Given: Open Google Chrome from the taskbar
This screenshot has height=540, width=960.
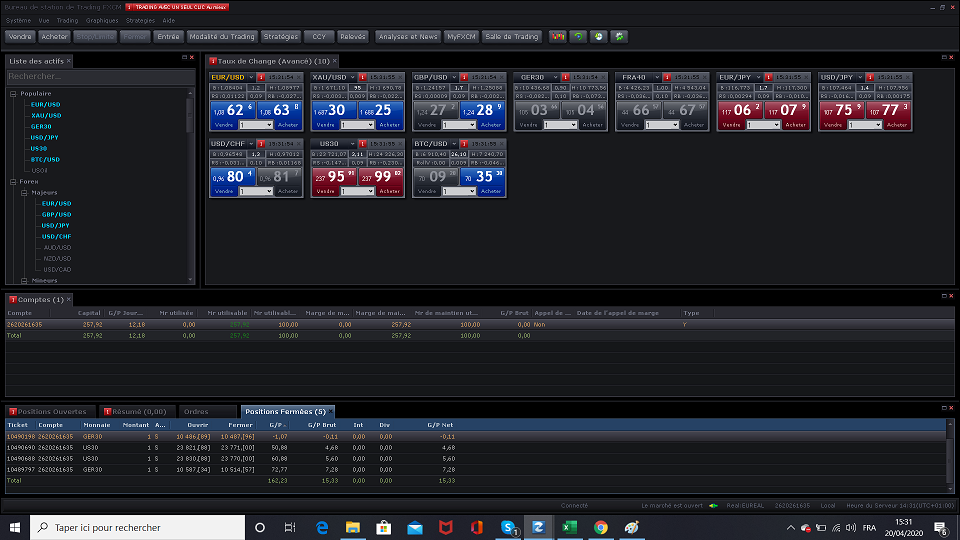Looking at the screenshot, I should (x=601, y=527).
